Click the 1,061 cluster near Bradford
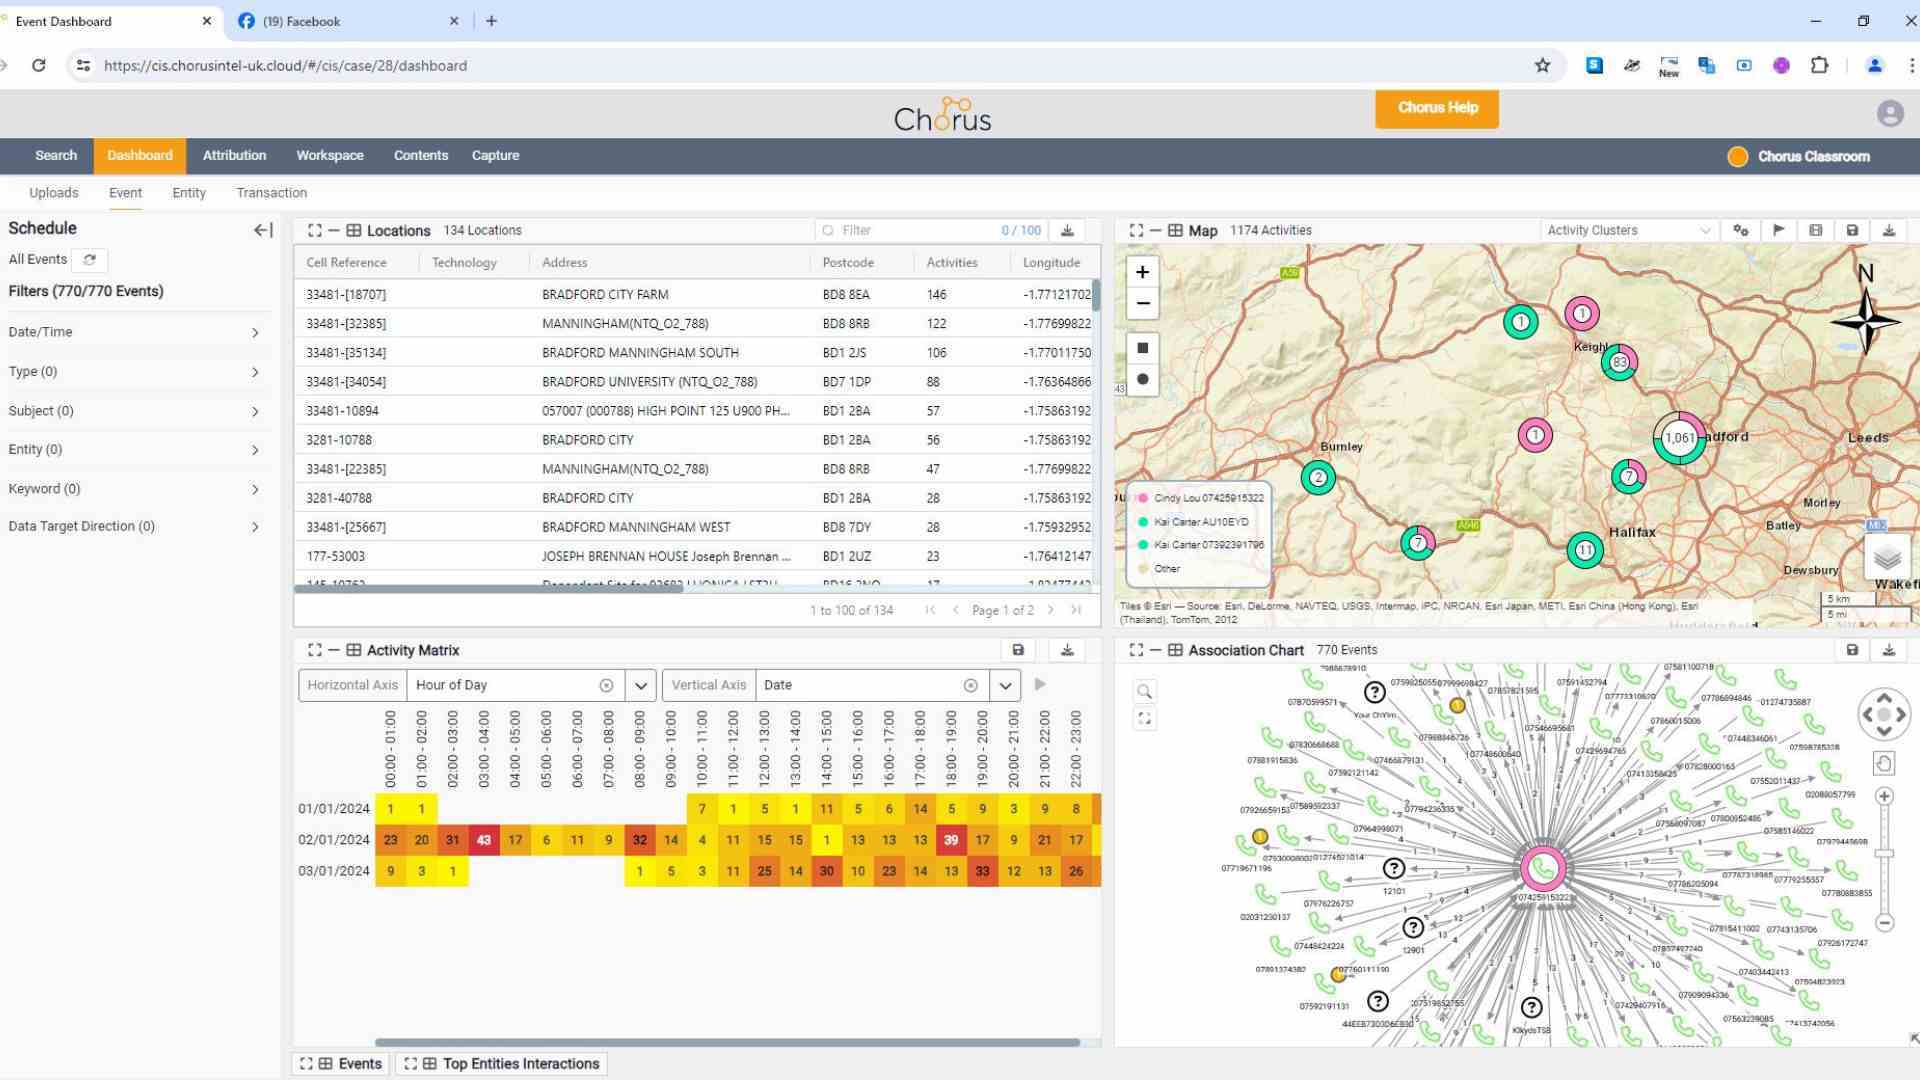Viewport: 1920px width, 1080px height. click(1680, 438)
